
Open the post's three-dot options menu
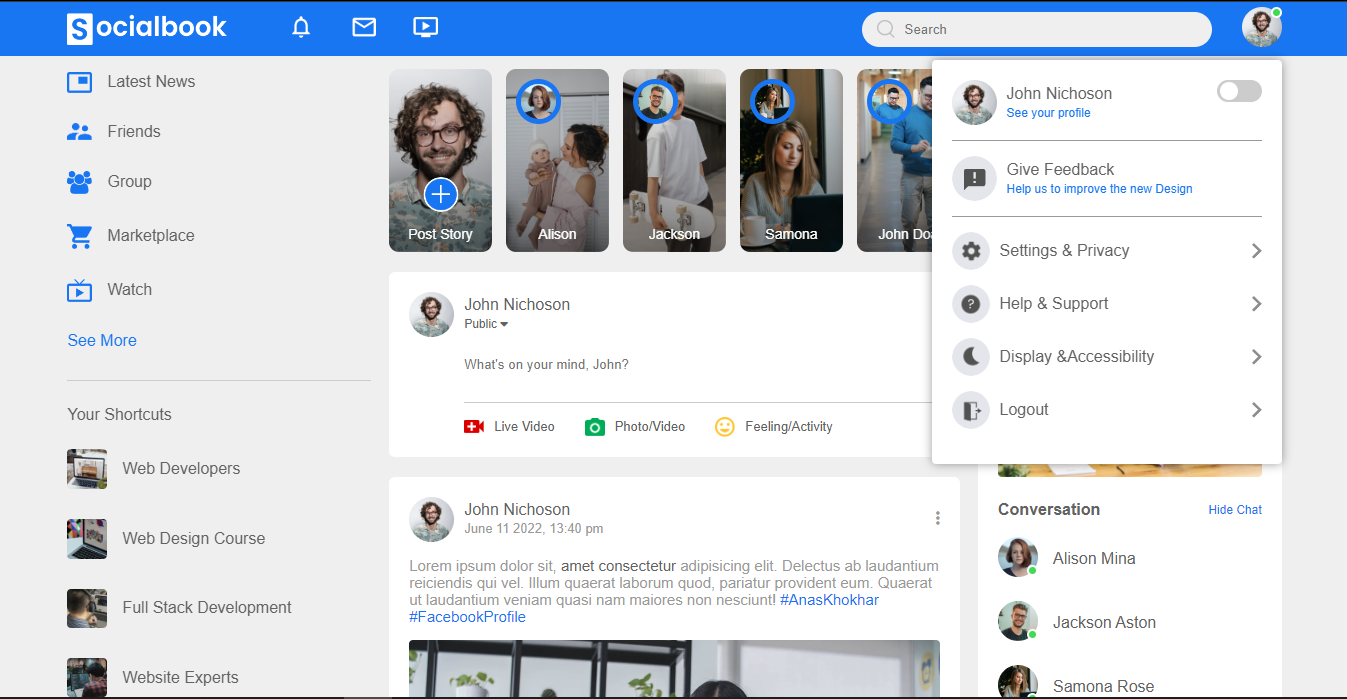click(937, 518)
